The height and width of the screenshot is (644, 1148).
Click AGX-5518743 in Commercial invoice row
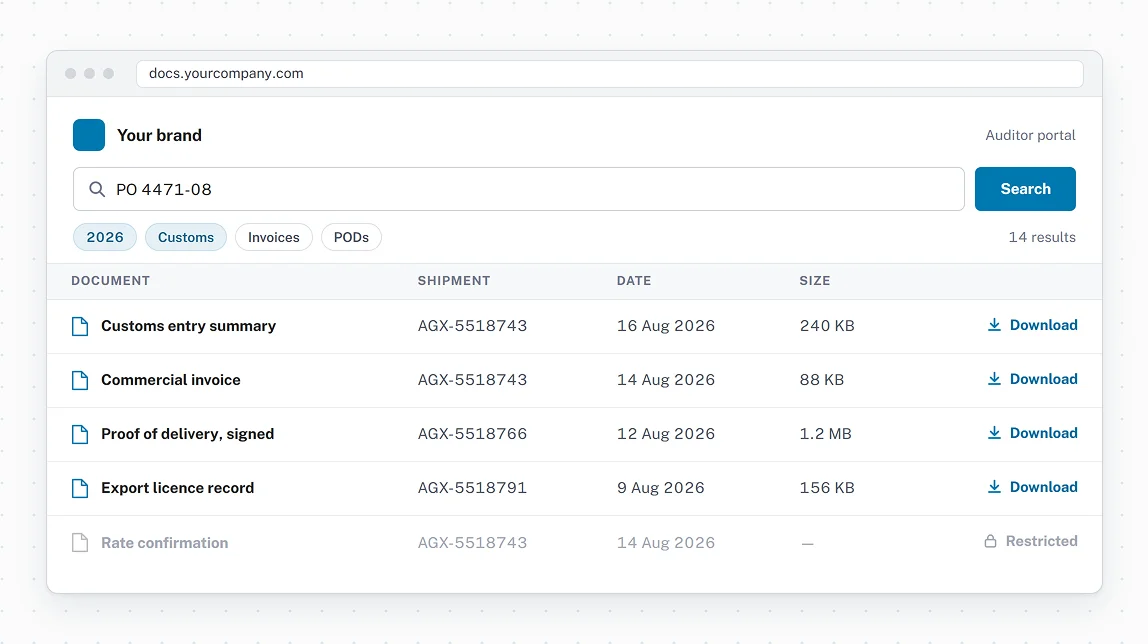tap(472, 380)
